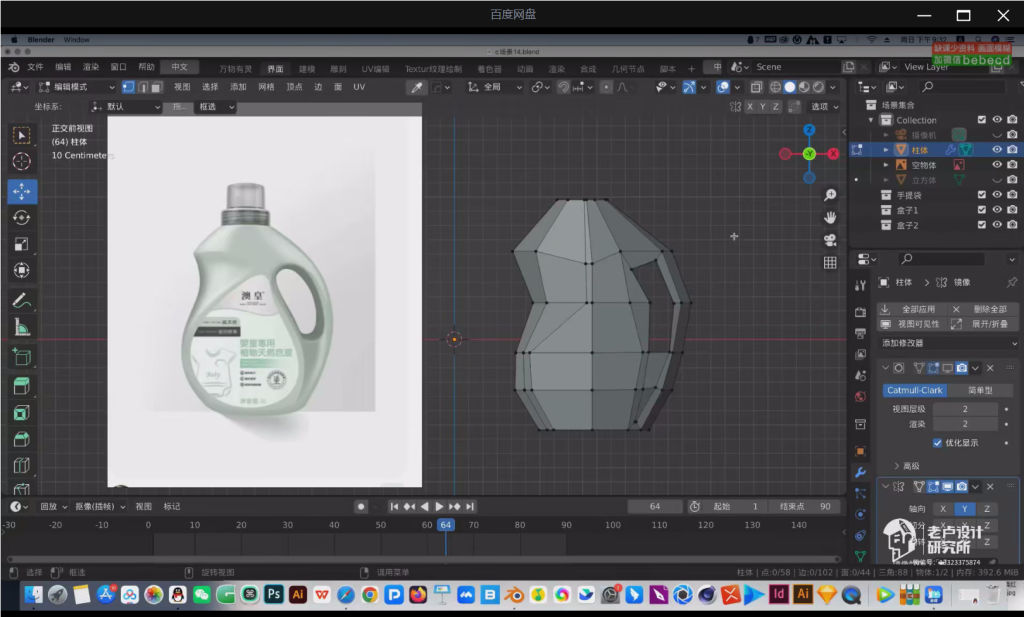Click the 简单型 subdivision button

979,390
